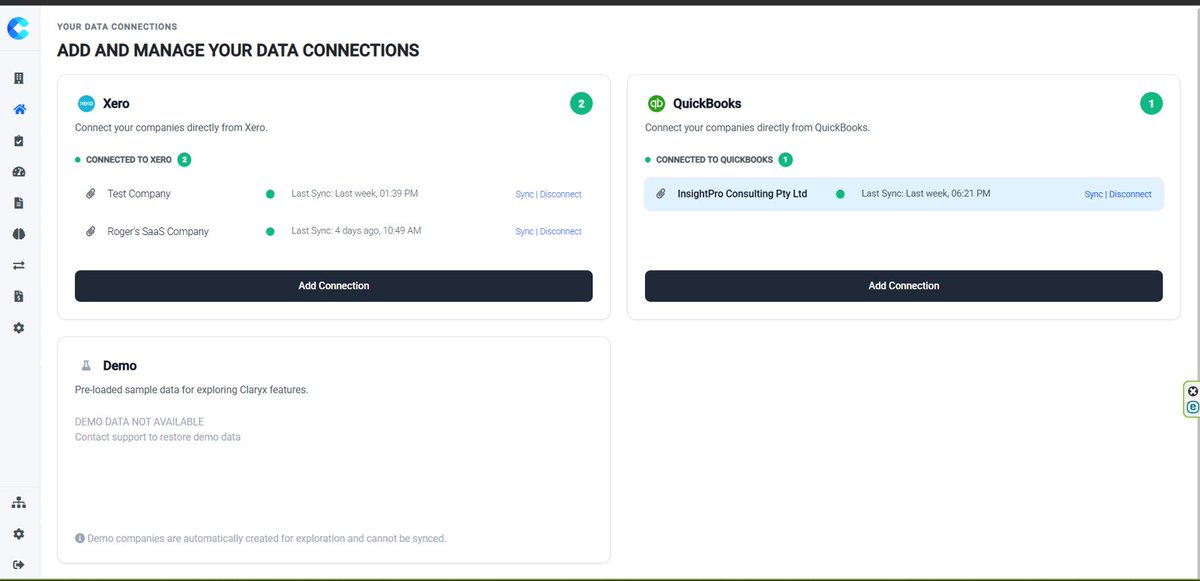Screen dimensions: 1200x581
Task: Click the Demo card title text
Action: tap(120, 366)
